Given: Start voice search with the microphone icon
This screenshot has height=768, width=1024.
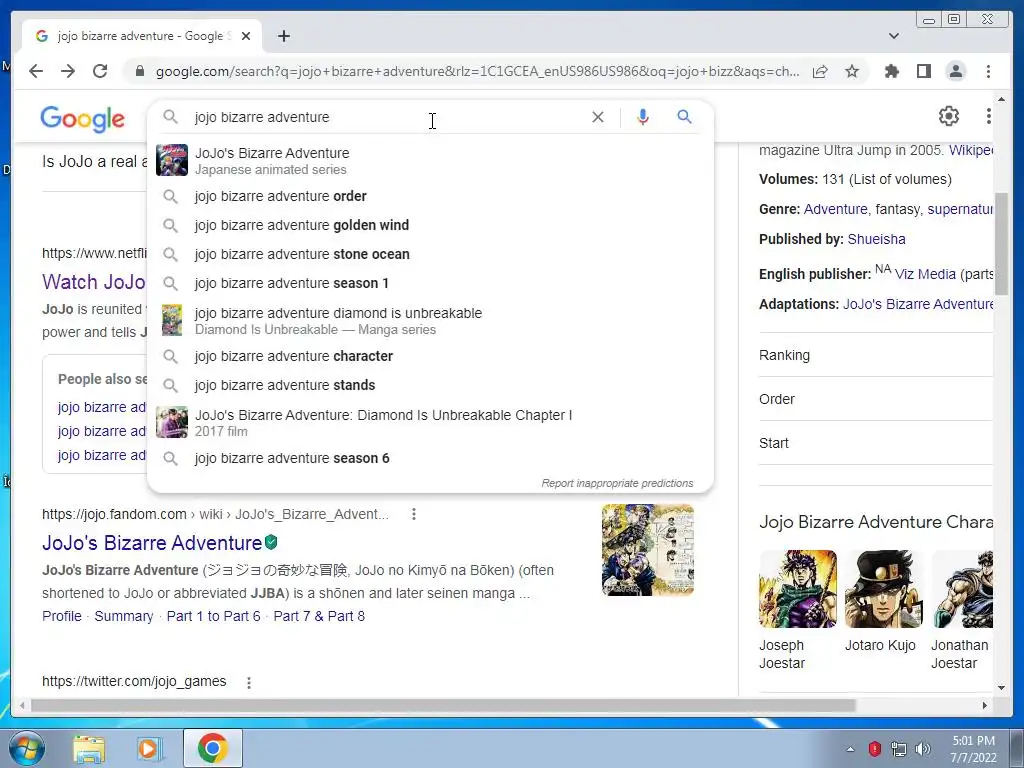Looking at the screenshot, I should click(643, 117).
